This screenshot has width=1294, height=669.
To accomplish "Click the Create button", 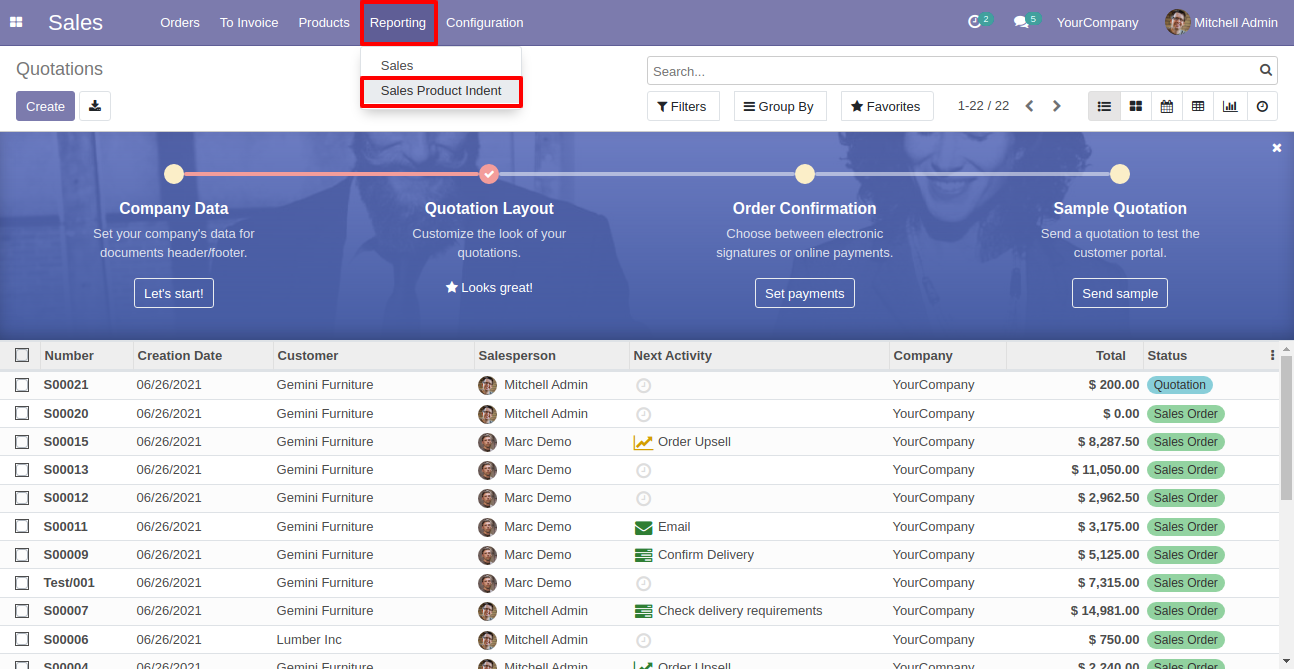I will (x=45, y=106).
